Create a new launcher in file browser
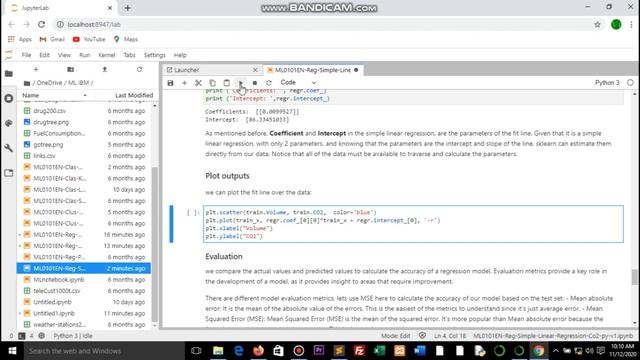640x360 pixels. coord(36,69)
